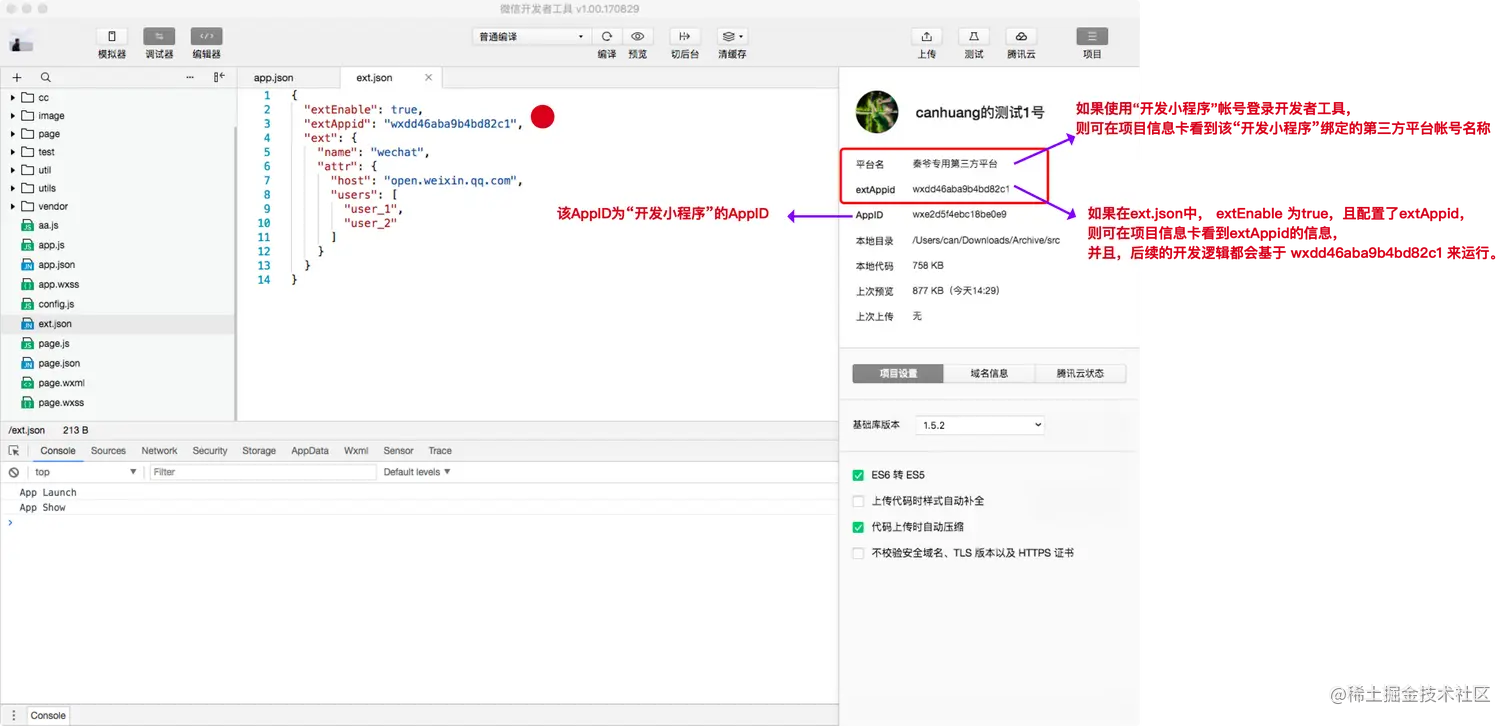Switch to the 腾讯云状态 tab
1512x726 pixels.
[x=1080, y=373]
